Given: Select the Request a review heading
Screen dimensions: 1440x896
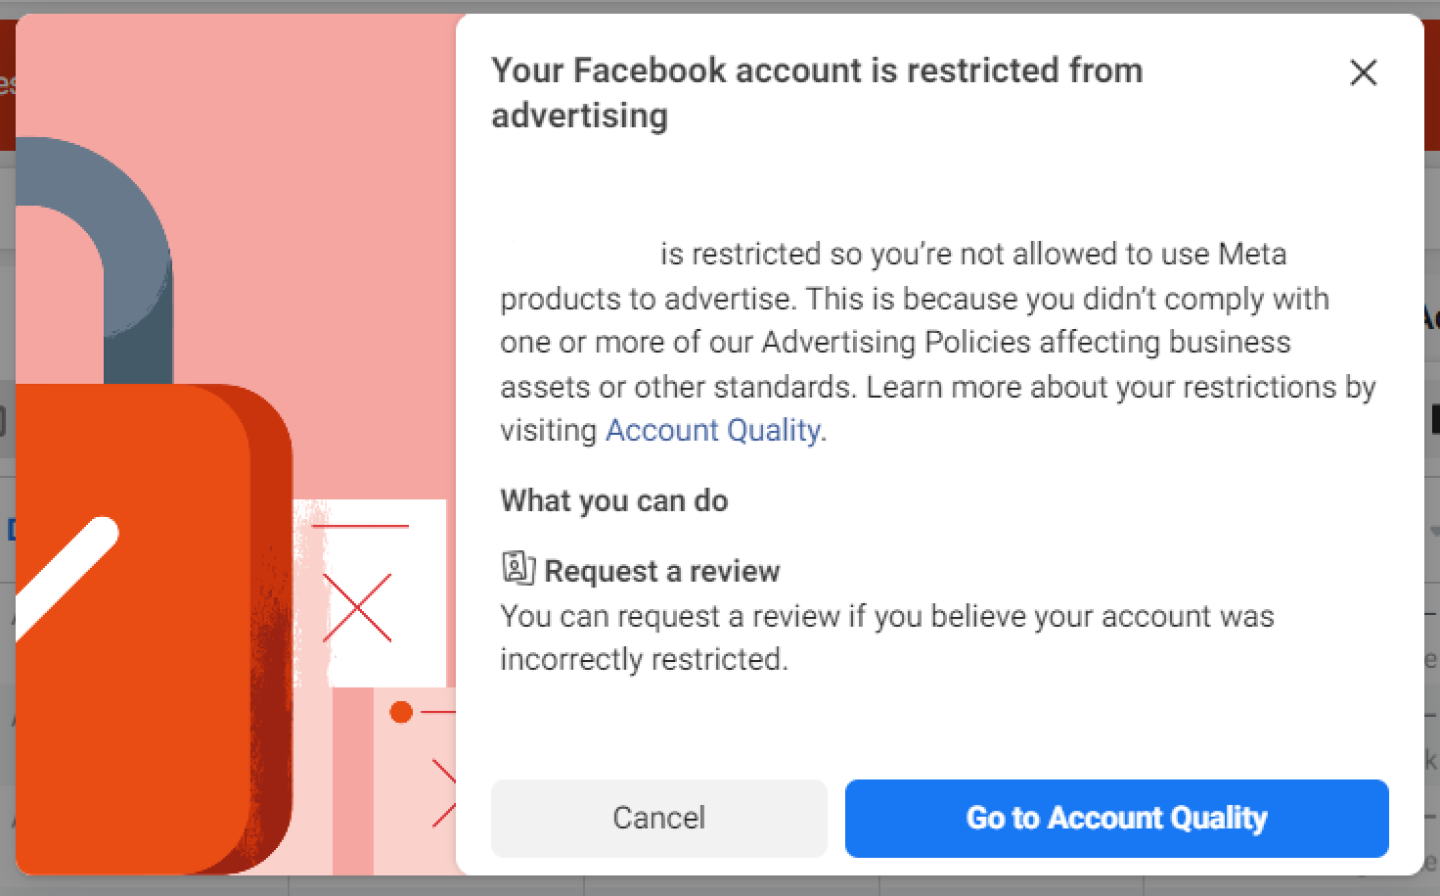Looking at the screenshot, I should click(x=661, y=571).
